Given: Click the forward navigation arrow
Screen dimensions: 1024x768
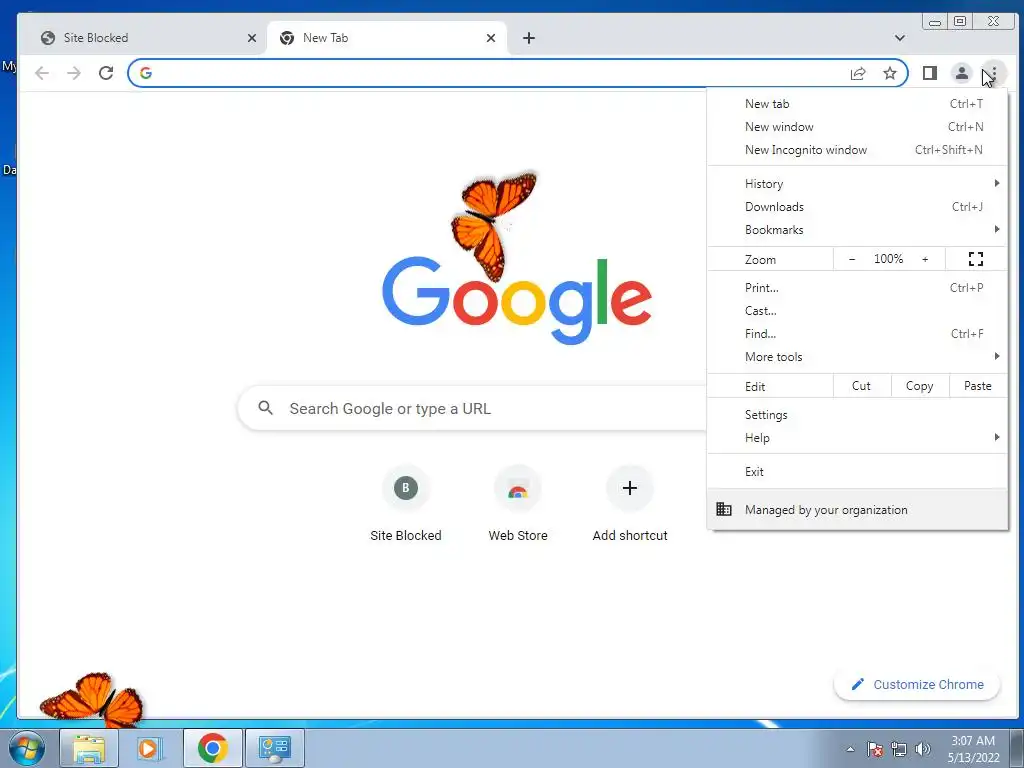Looking at the screenshot, I should tap(74, 73).
